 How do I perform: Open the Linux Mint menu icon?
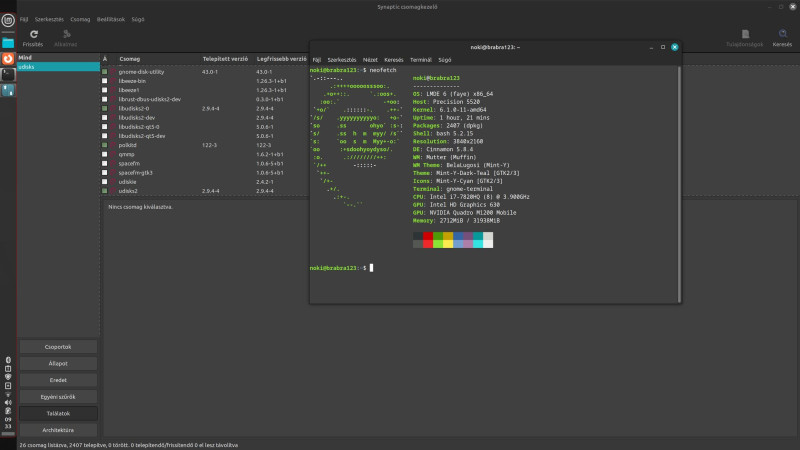[8, 20]
